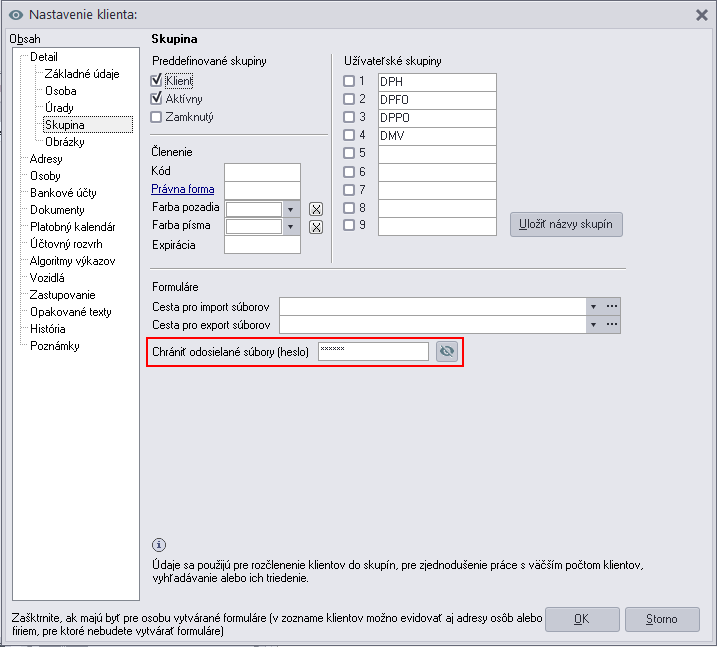Click the Farba pozadia color swatch
The image size is (717, 647).
pos(254,209)
